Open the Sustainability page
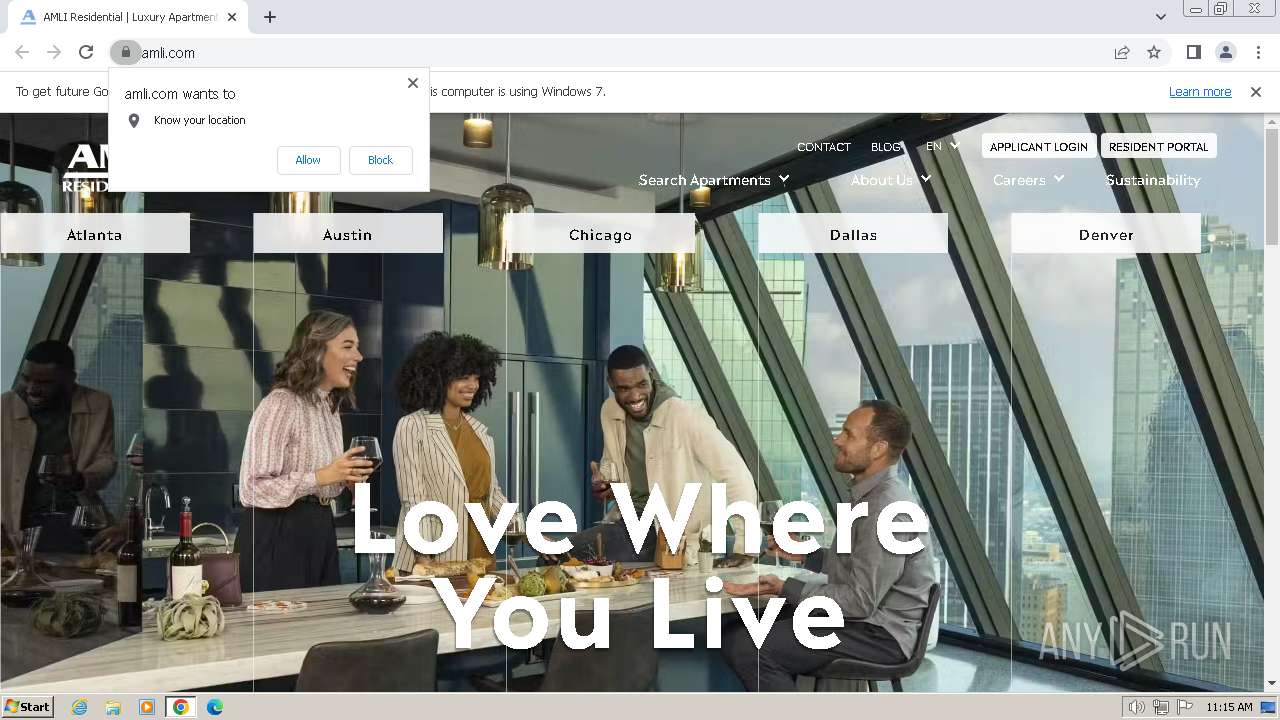The image size is (1280, 720). [x=1153, y=180]
